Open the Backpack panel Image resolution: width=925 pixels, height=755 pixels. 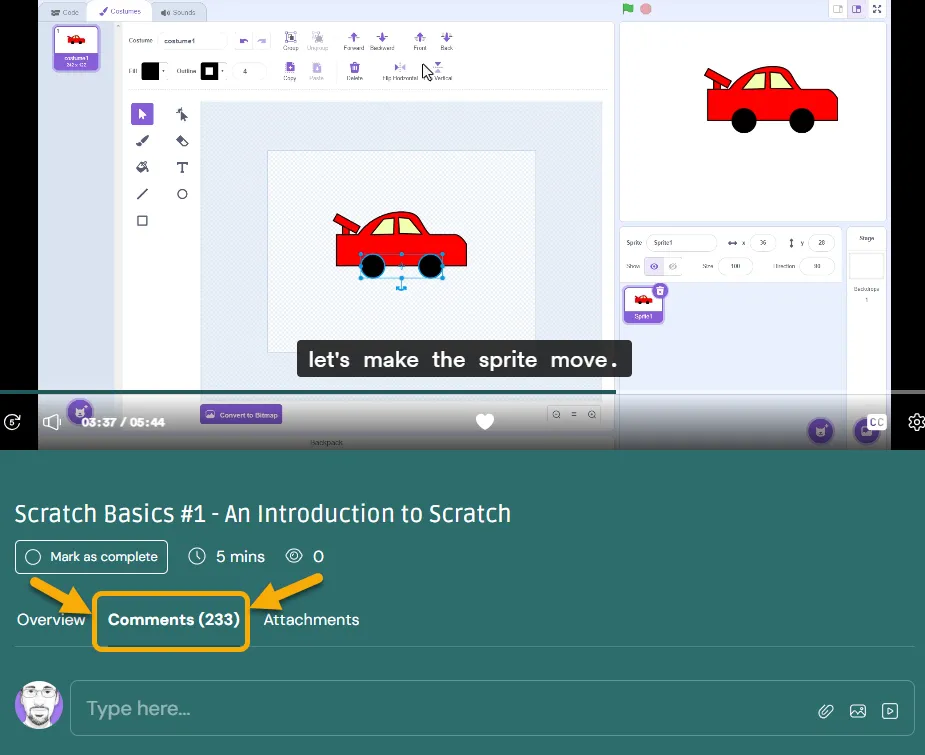tap(326, 442)
